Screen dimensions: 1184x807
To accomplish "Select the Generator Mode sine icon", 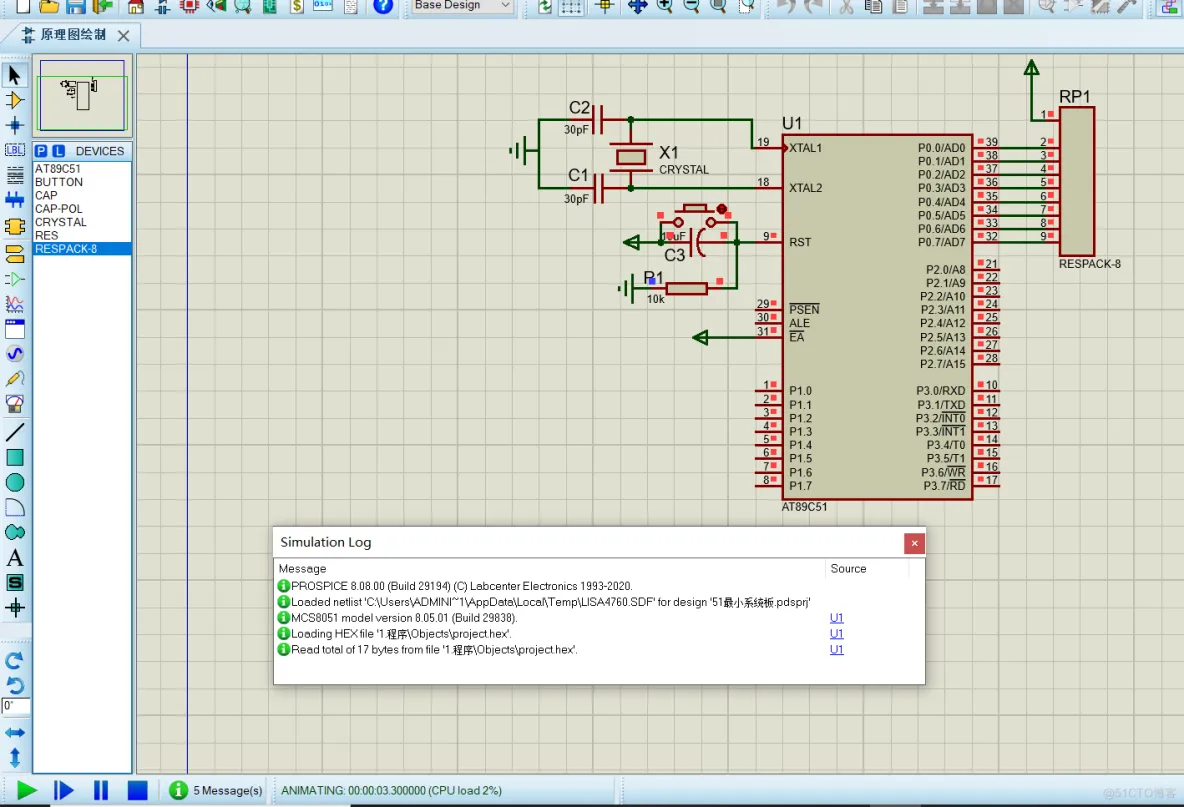I will coord(14,354).
